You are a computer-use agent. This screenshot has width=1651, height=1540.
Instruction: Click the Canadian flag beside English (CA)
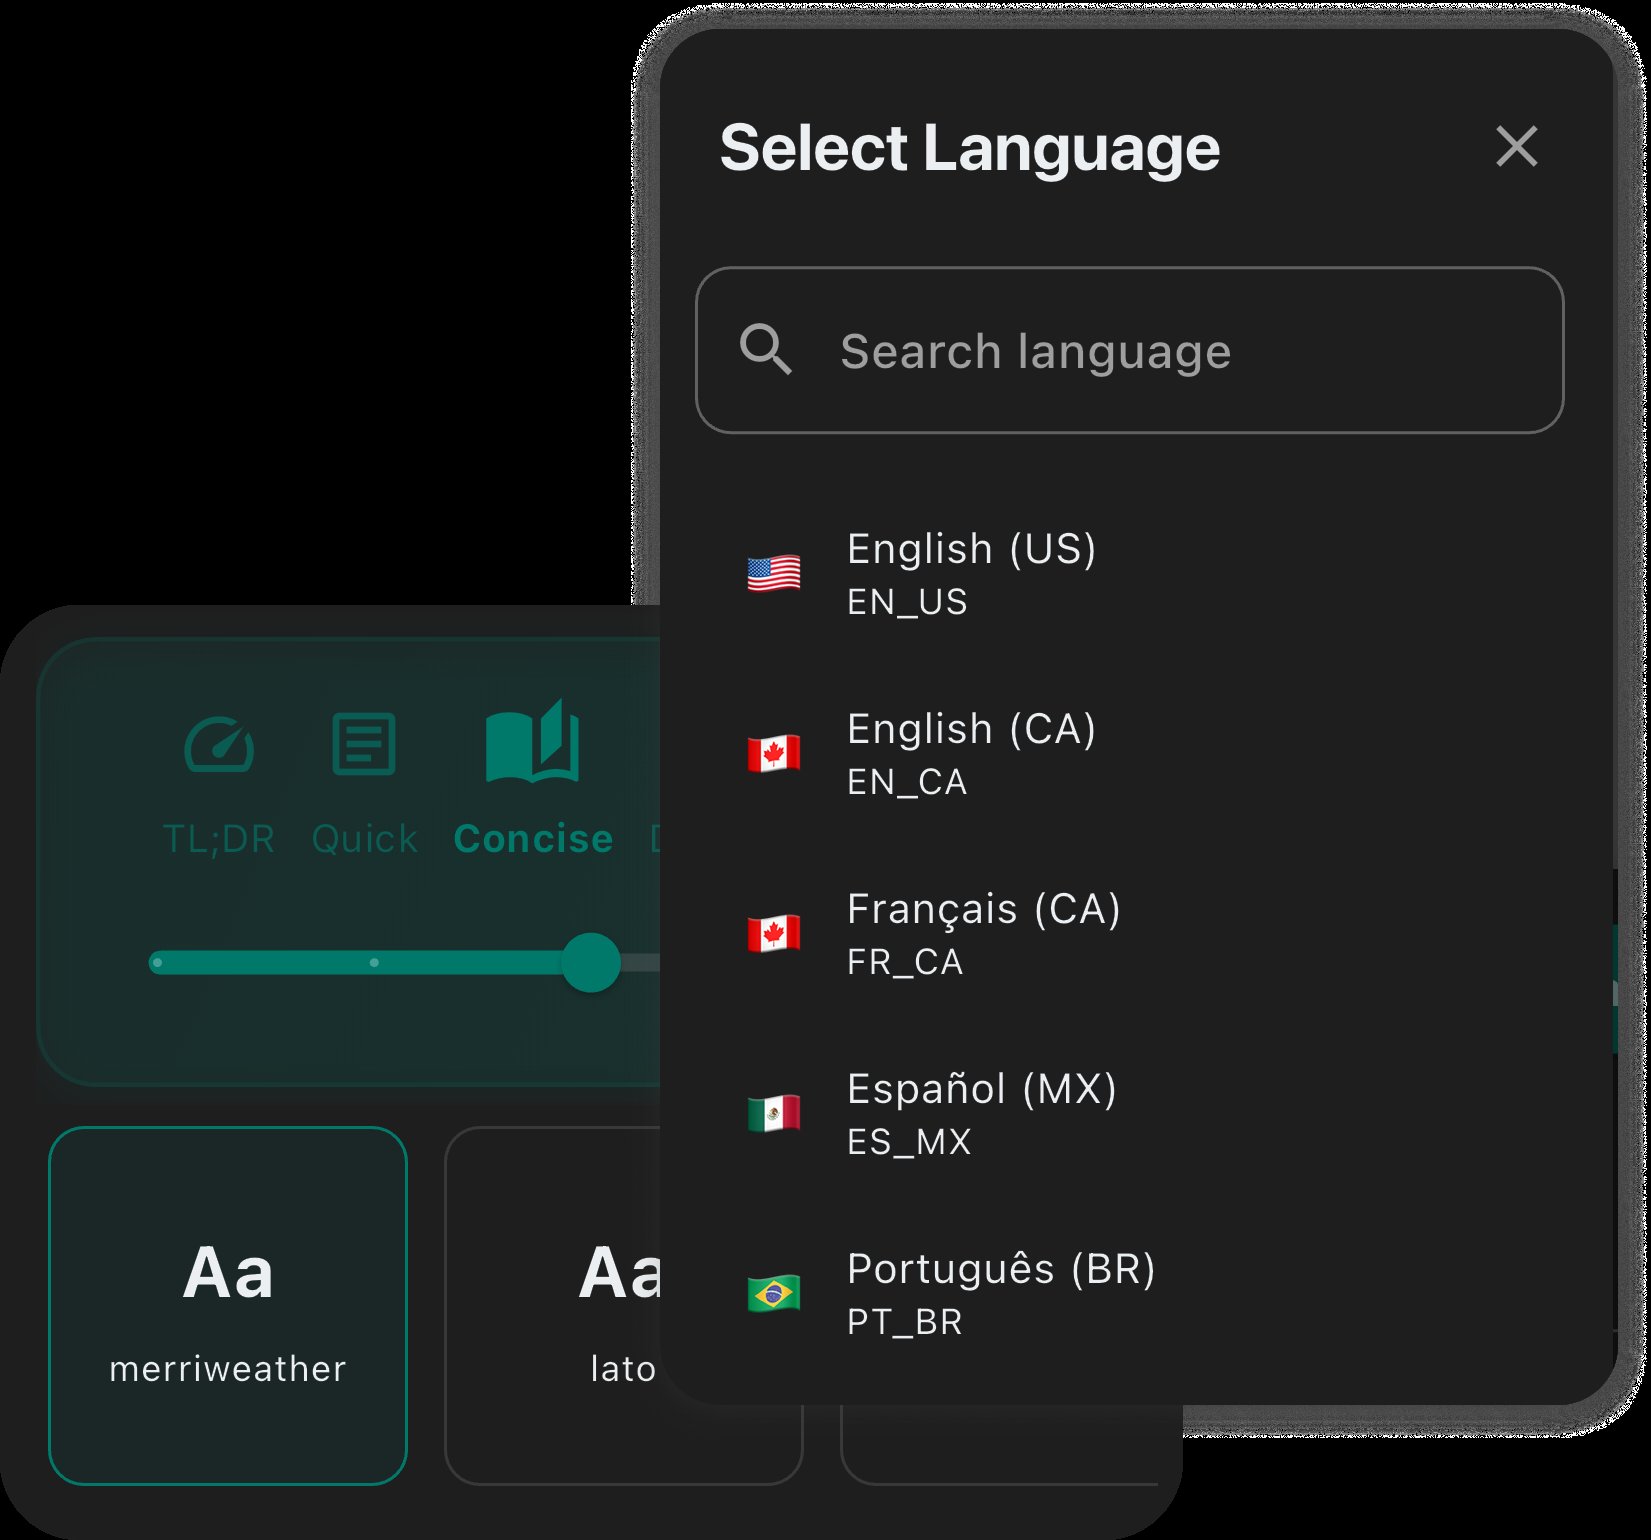point(774,754)
